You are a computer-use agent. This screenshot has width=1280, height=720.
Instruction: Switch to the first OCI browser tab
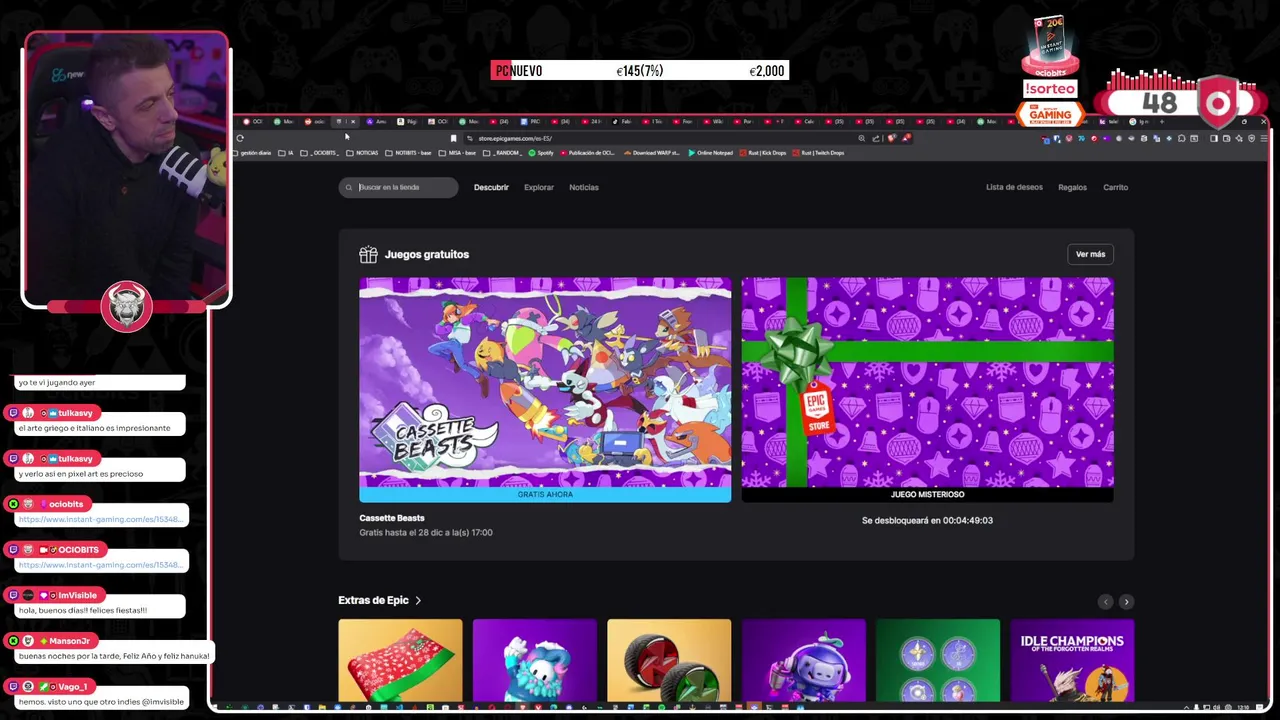[x=254, y=121]
